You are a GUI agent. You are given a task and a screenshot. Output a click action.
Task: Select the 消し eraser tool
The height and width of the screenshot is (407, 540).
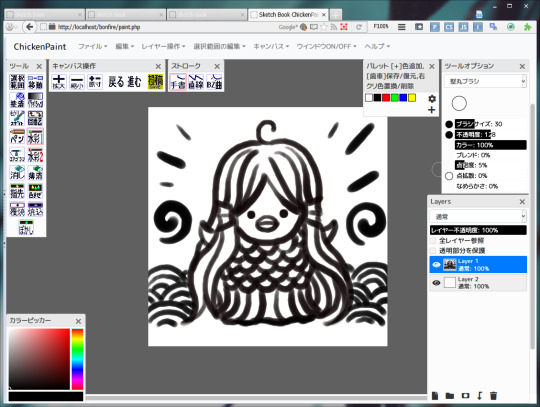click(17, 173)
